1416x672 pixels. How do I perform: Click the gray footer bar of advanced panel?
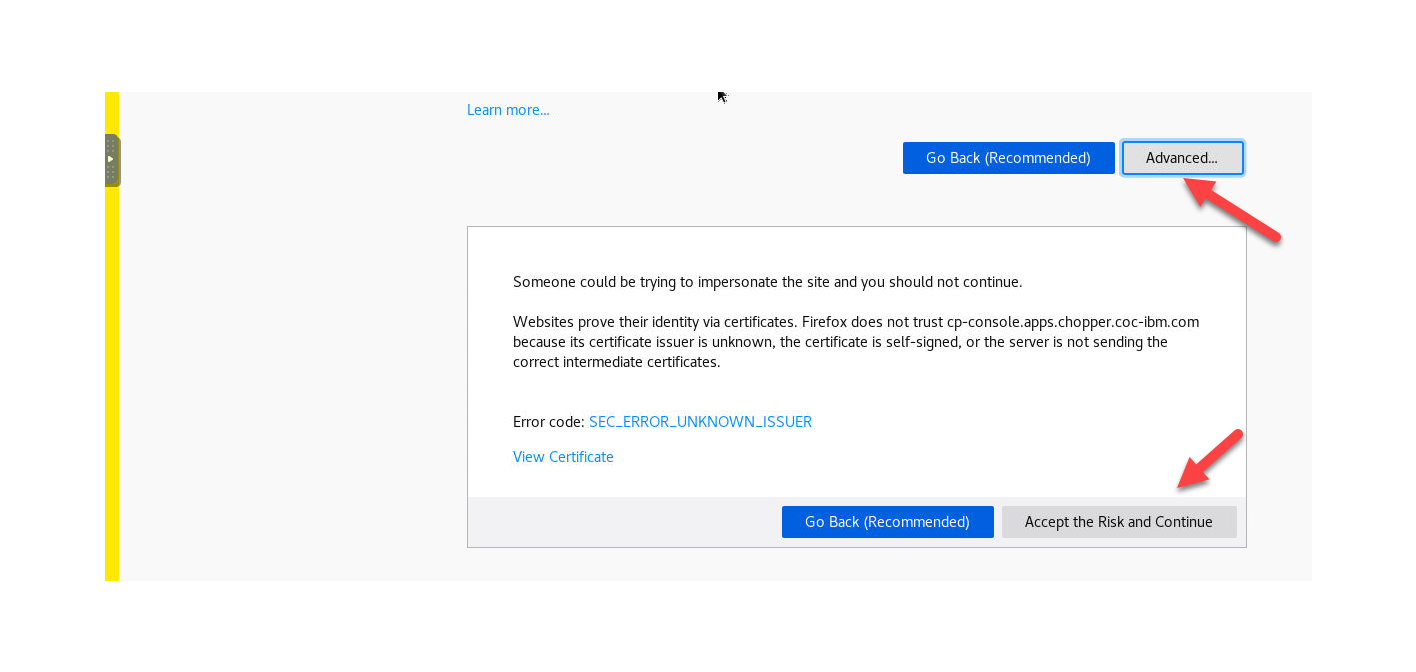pyautogui.click(x=620, y=522)
